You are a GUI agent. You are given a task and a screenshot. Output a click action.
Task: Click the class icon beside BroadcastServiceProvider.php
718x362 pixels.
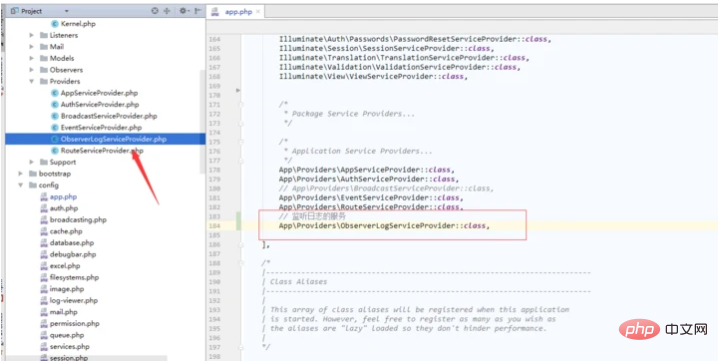(x=55, y=116)
